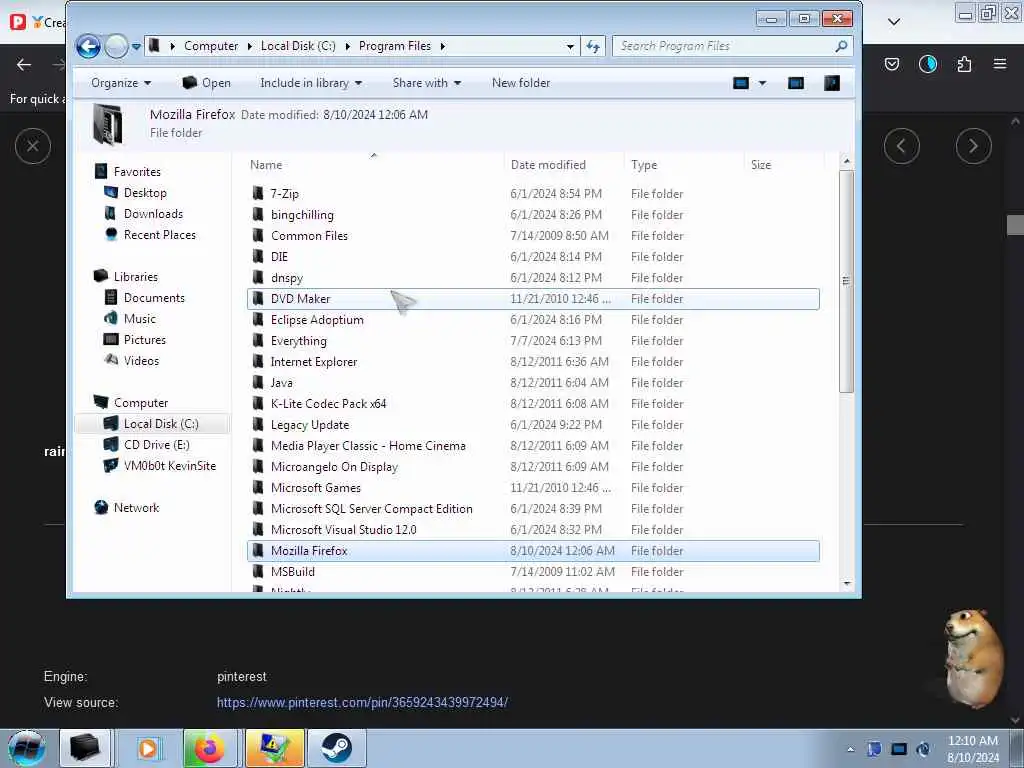Image resolution: width=1024 pixels, height=768 pixels.
Task: Open Music library in sidebar
Action: [x=140, y=319]
